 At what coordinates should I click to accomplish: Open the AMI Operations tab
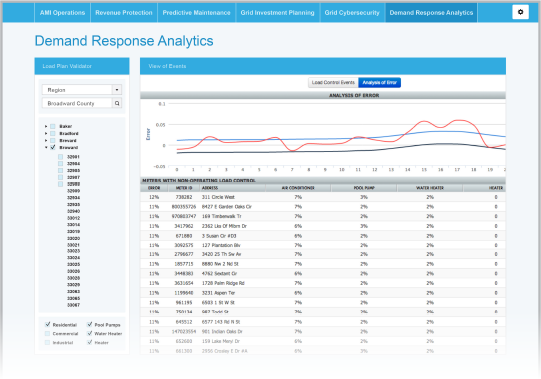point(62,13)
